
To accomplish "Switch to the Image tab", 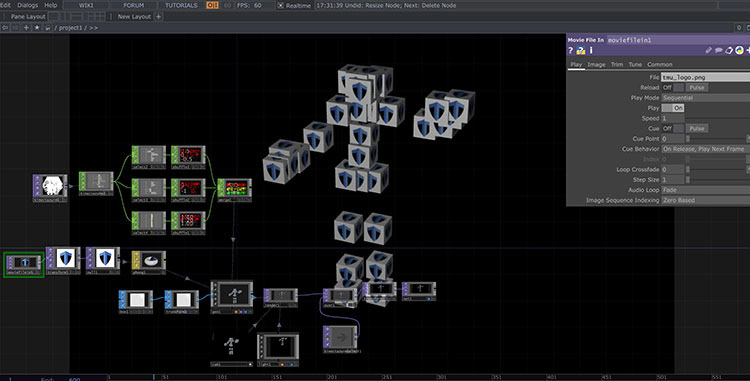I will coord(596,64).
